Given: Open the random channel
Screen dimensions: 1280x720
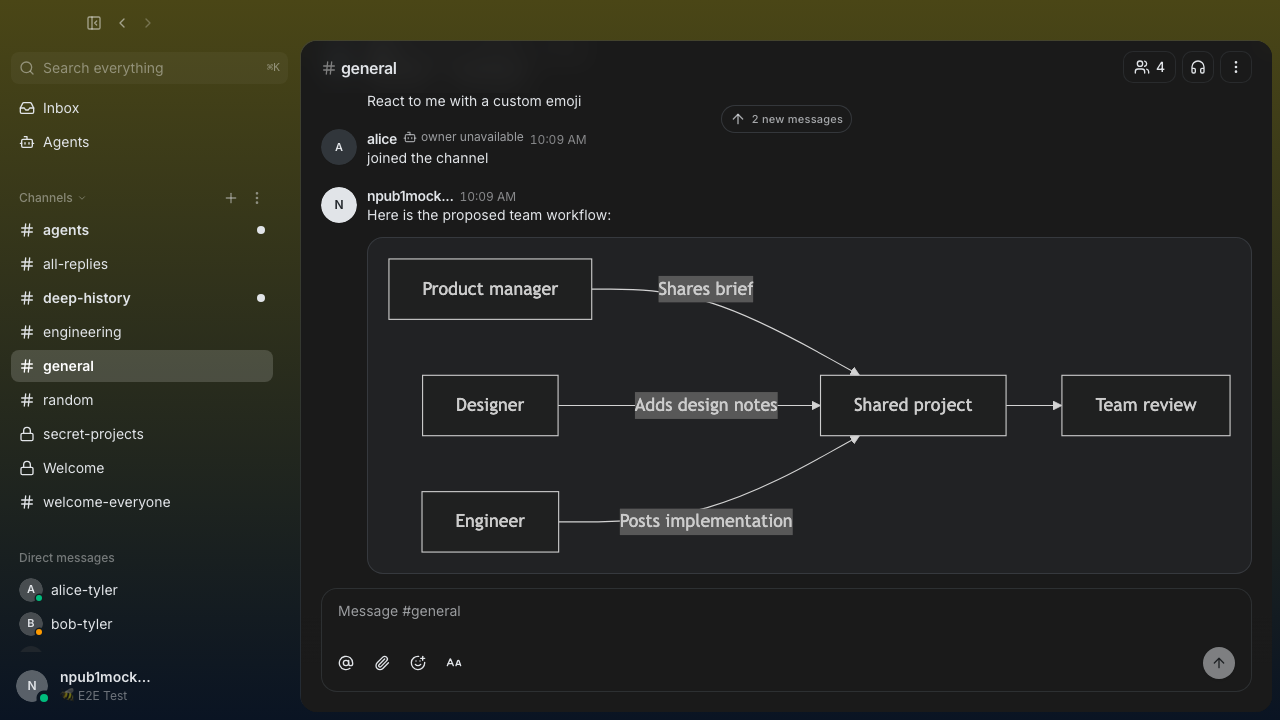Looking at the screenshot, I should [142, 400].
